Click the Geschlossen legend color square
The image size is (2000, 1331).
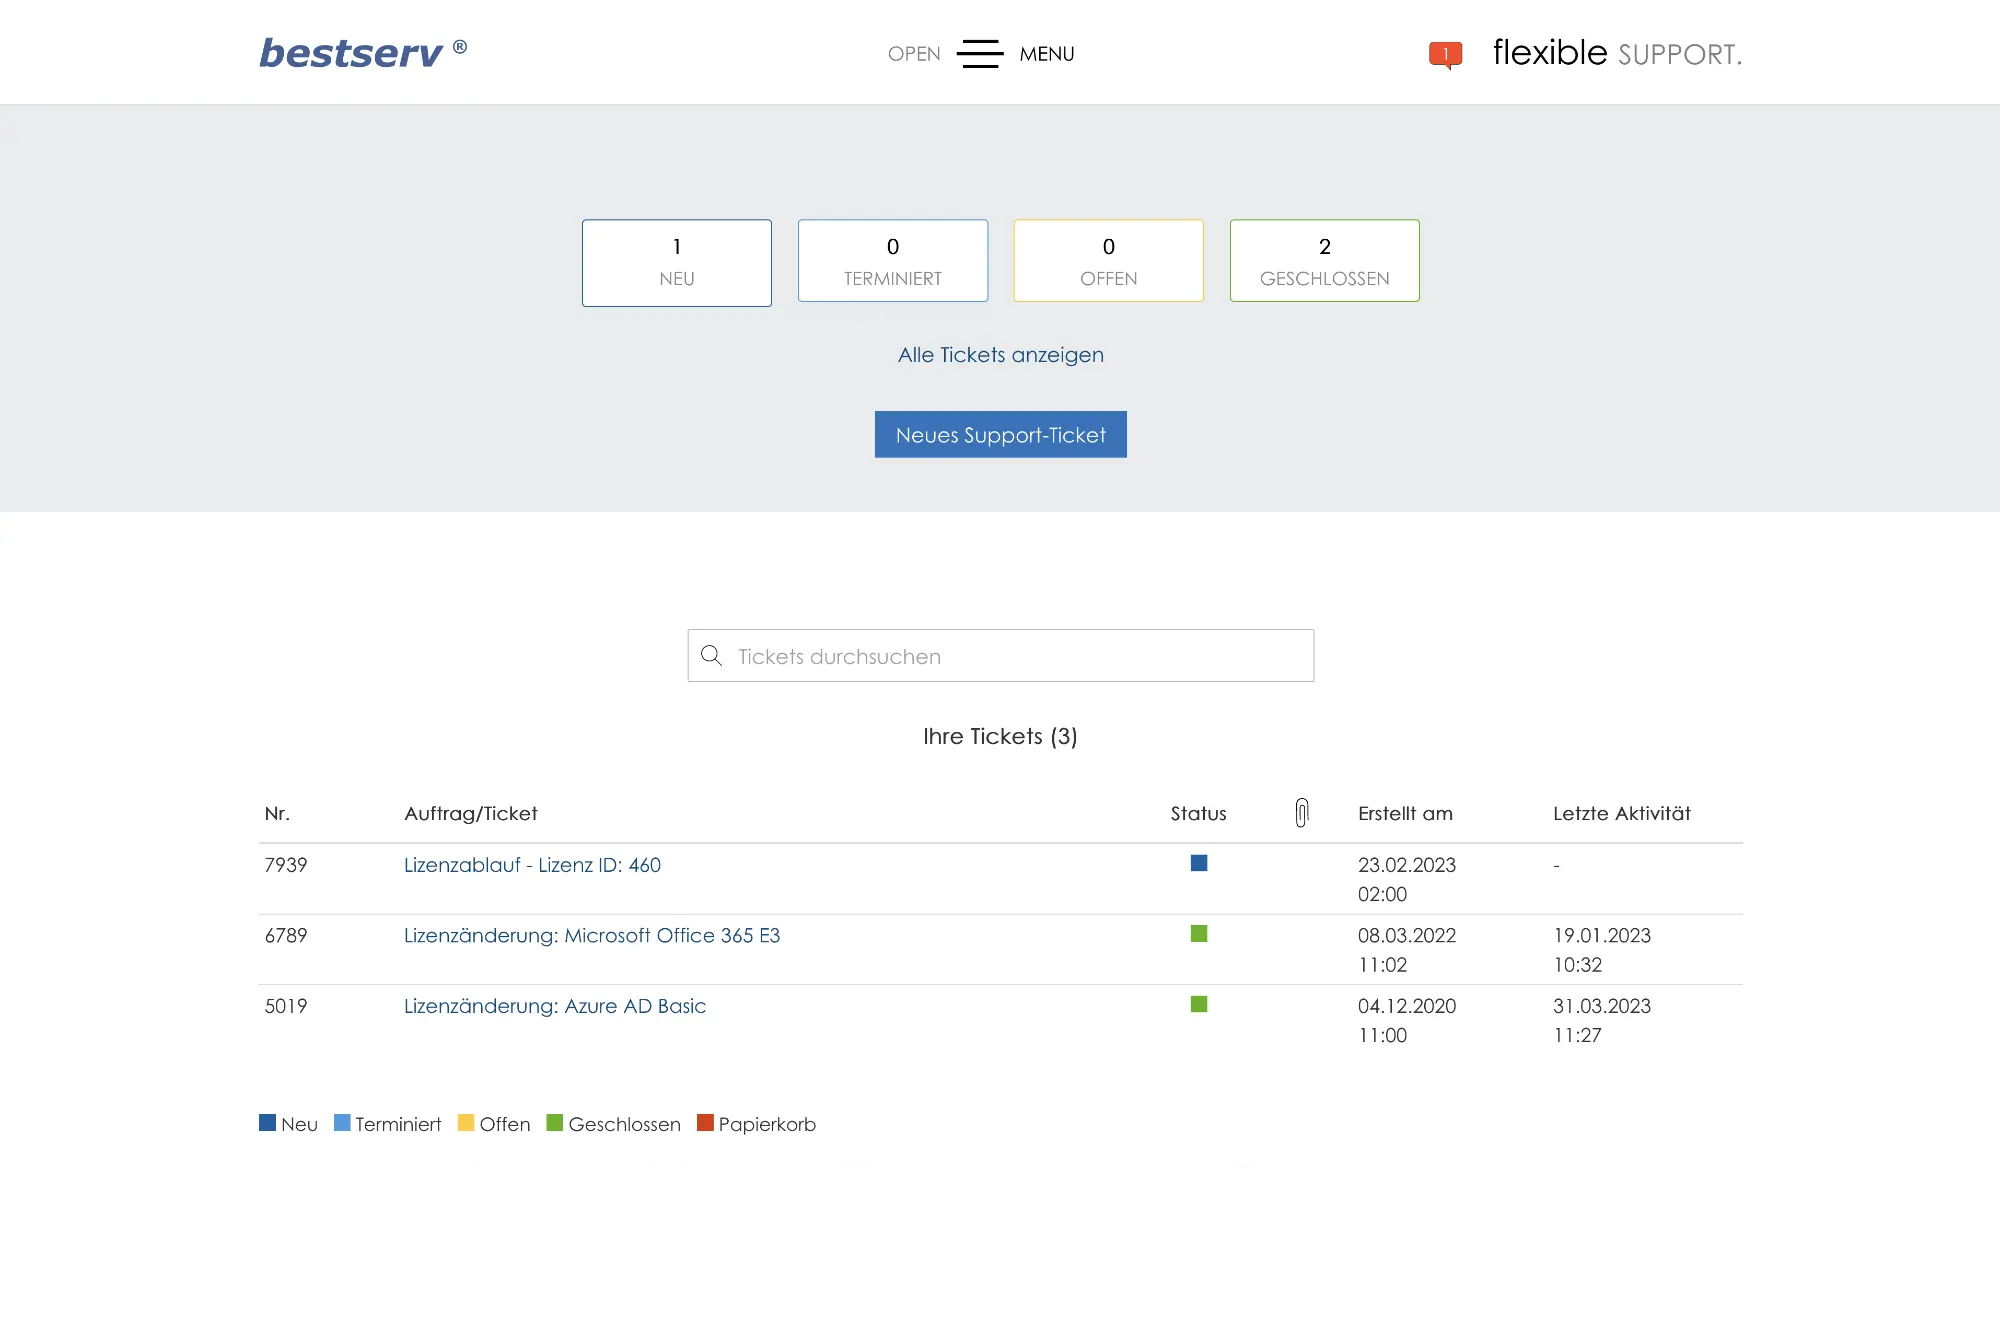555,1123
